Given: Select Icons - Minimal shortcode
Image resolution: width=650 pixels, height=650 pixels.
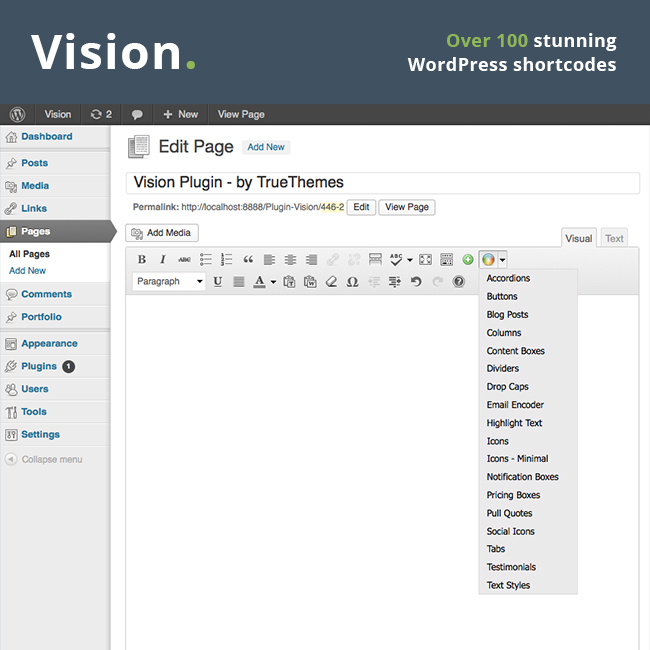Looking at the screenshot, I should tap(517, 458).
